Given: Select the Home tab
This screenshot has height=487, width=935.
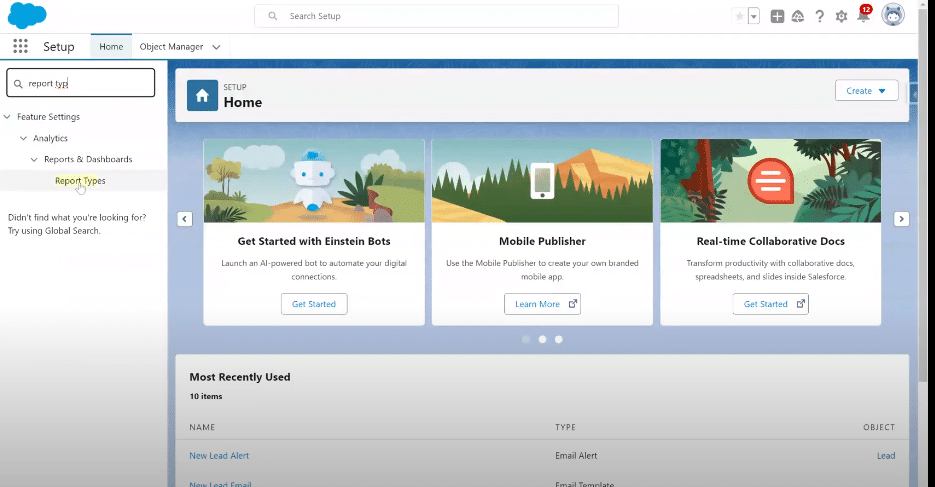Looking at the screenshot, I should pos(111,46).
